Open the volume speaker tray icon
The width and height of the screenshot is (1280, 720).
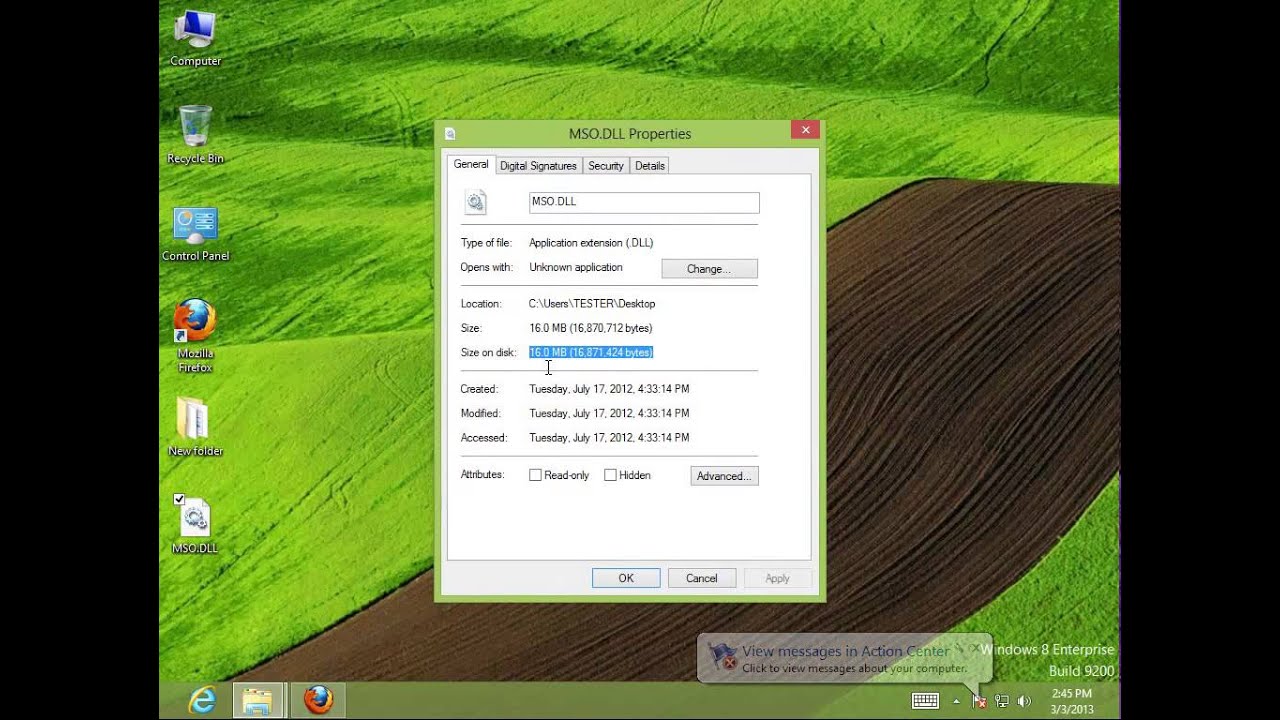click(x=1023, y=701)
